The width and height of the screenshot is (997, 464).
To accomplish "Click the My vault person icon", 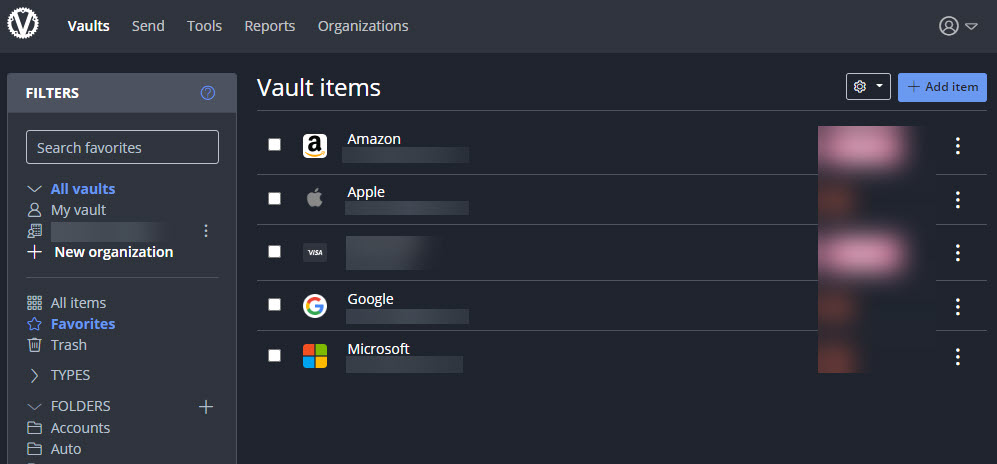I will point(34,210).
